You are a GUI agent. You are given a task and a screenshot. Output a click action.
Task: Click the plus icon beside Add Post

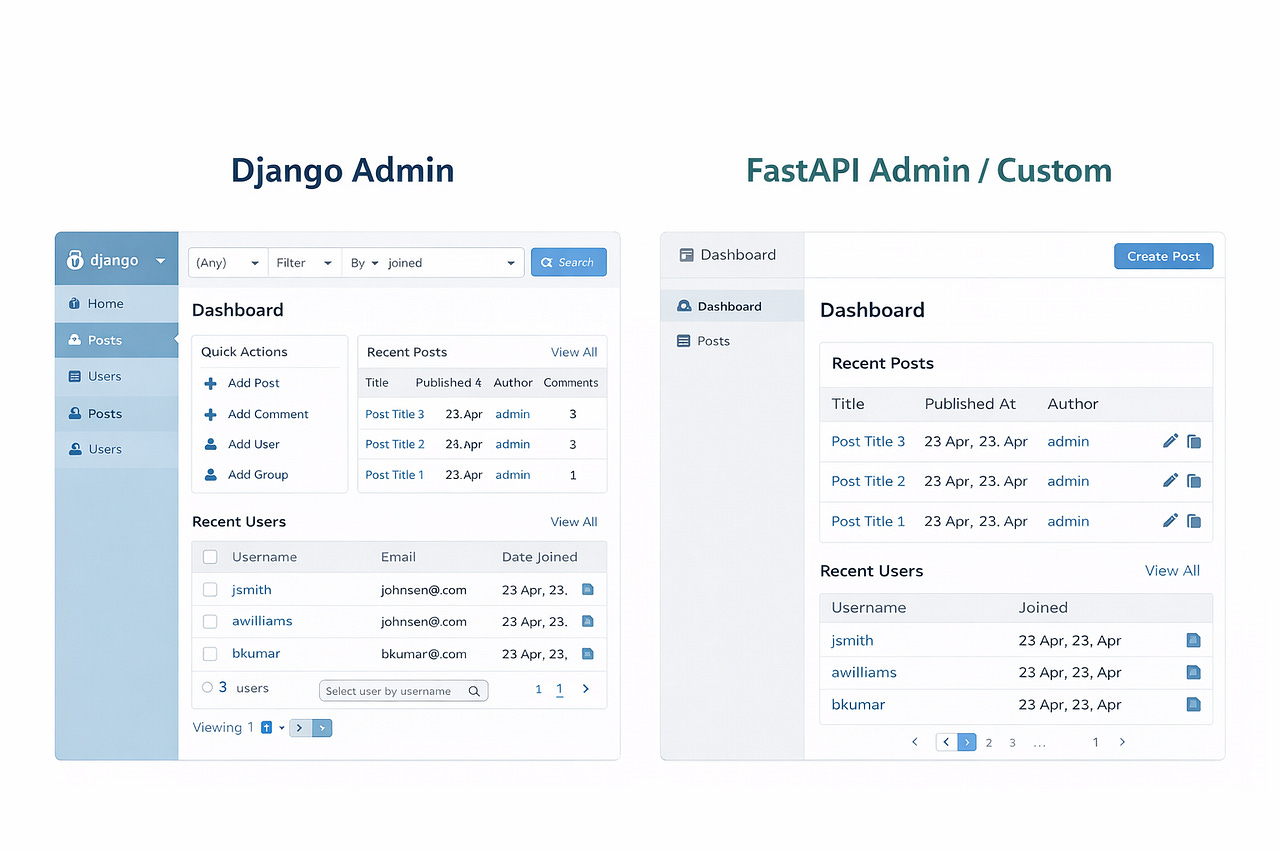[210, 383]
